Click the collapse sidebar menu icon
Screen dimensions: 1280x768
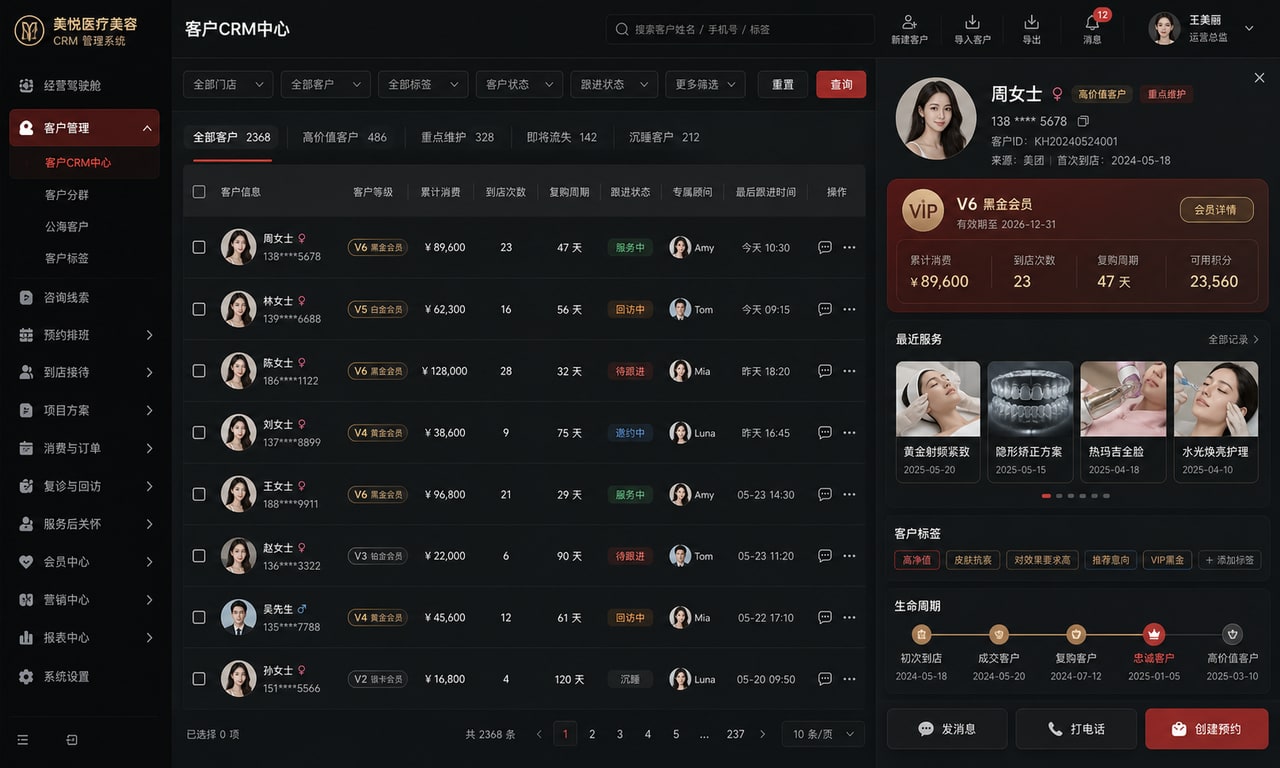pyautogui.click(x=23, y=740)
